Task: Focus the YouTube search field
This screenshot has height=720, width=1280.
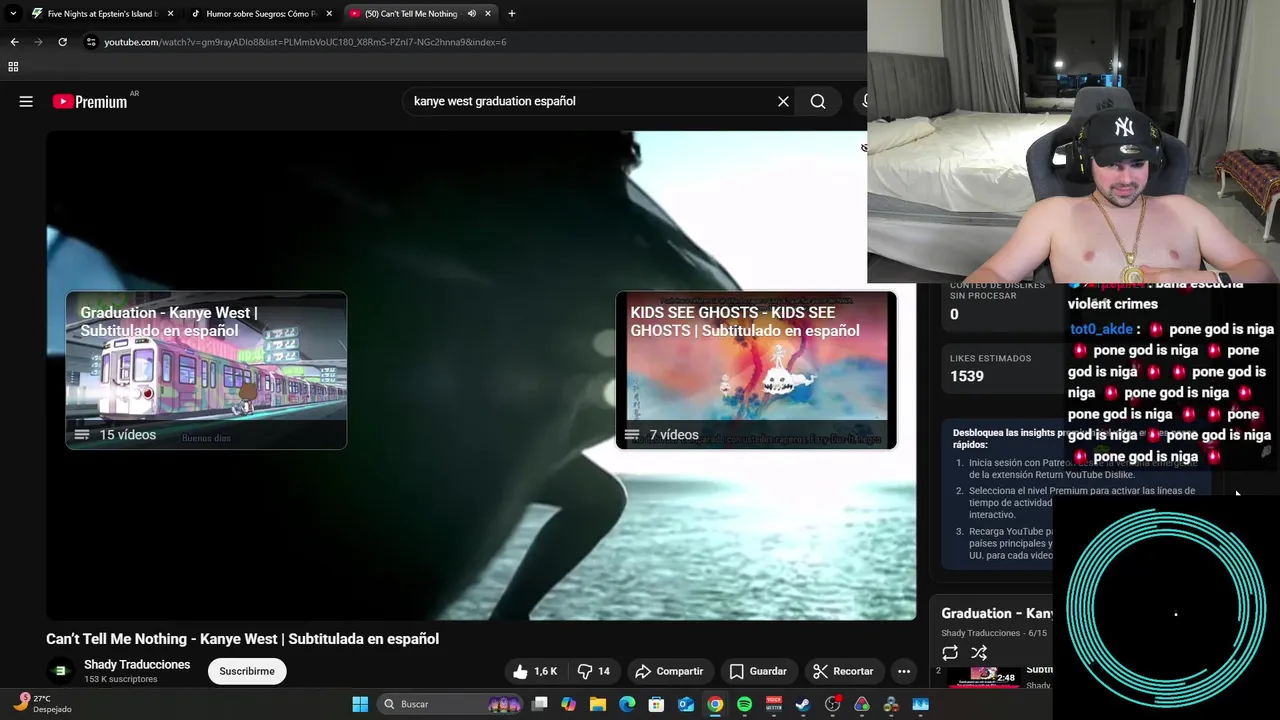Action: [x=590, y=101]
